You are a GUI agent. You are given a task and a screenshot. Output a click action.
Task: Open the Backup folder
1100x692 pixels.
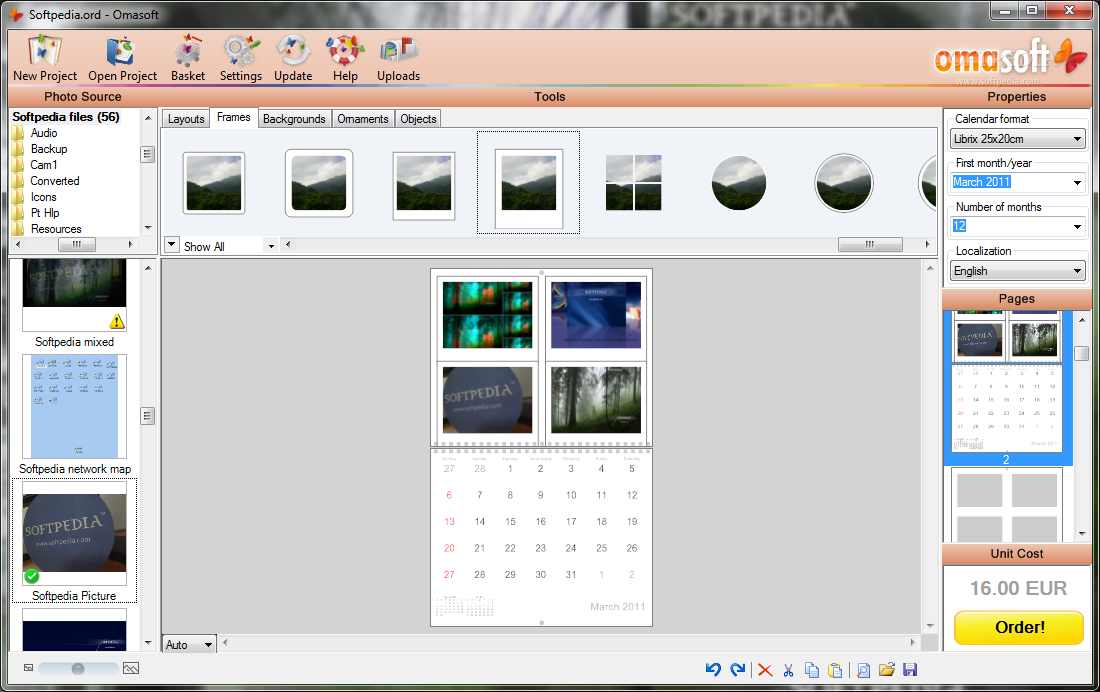48,149
